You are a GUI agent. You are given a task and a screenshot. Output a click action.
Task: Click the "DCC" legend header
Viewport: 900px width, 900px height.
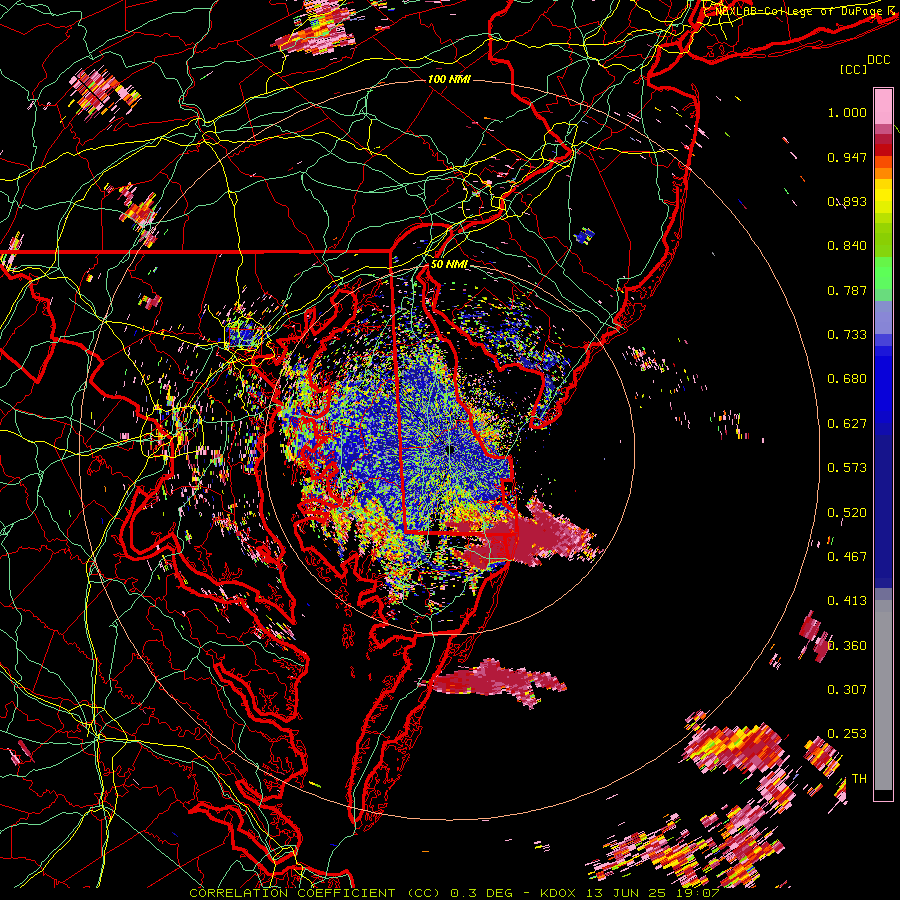[879, 60]
